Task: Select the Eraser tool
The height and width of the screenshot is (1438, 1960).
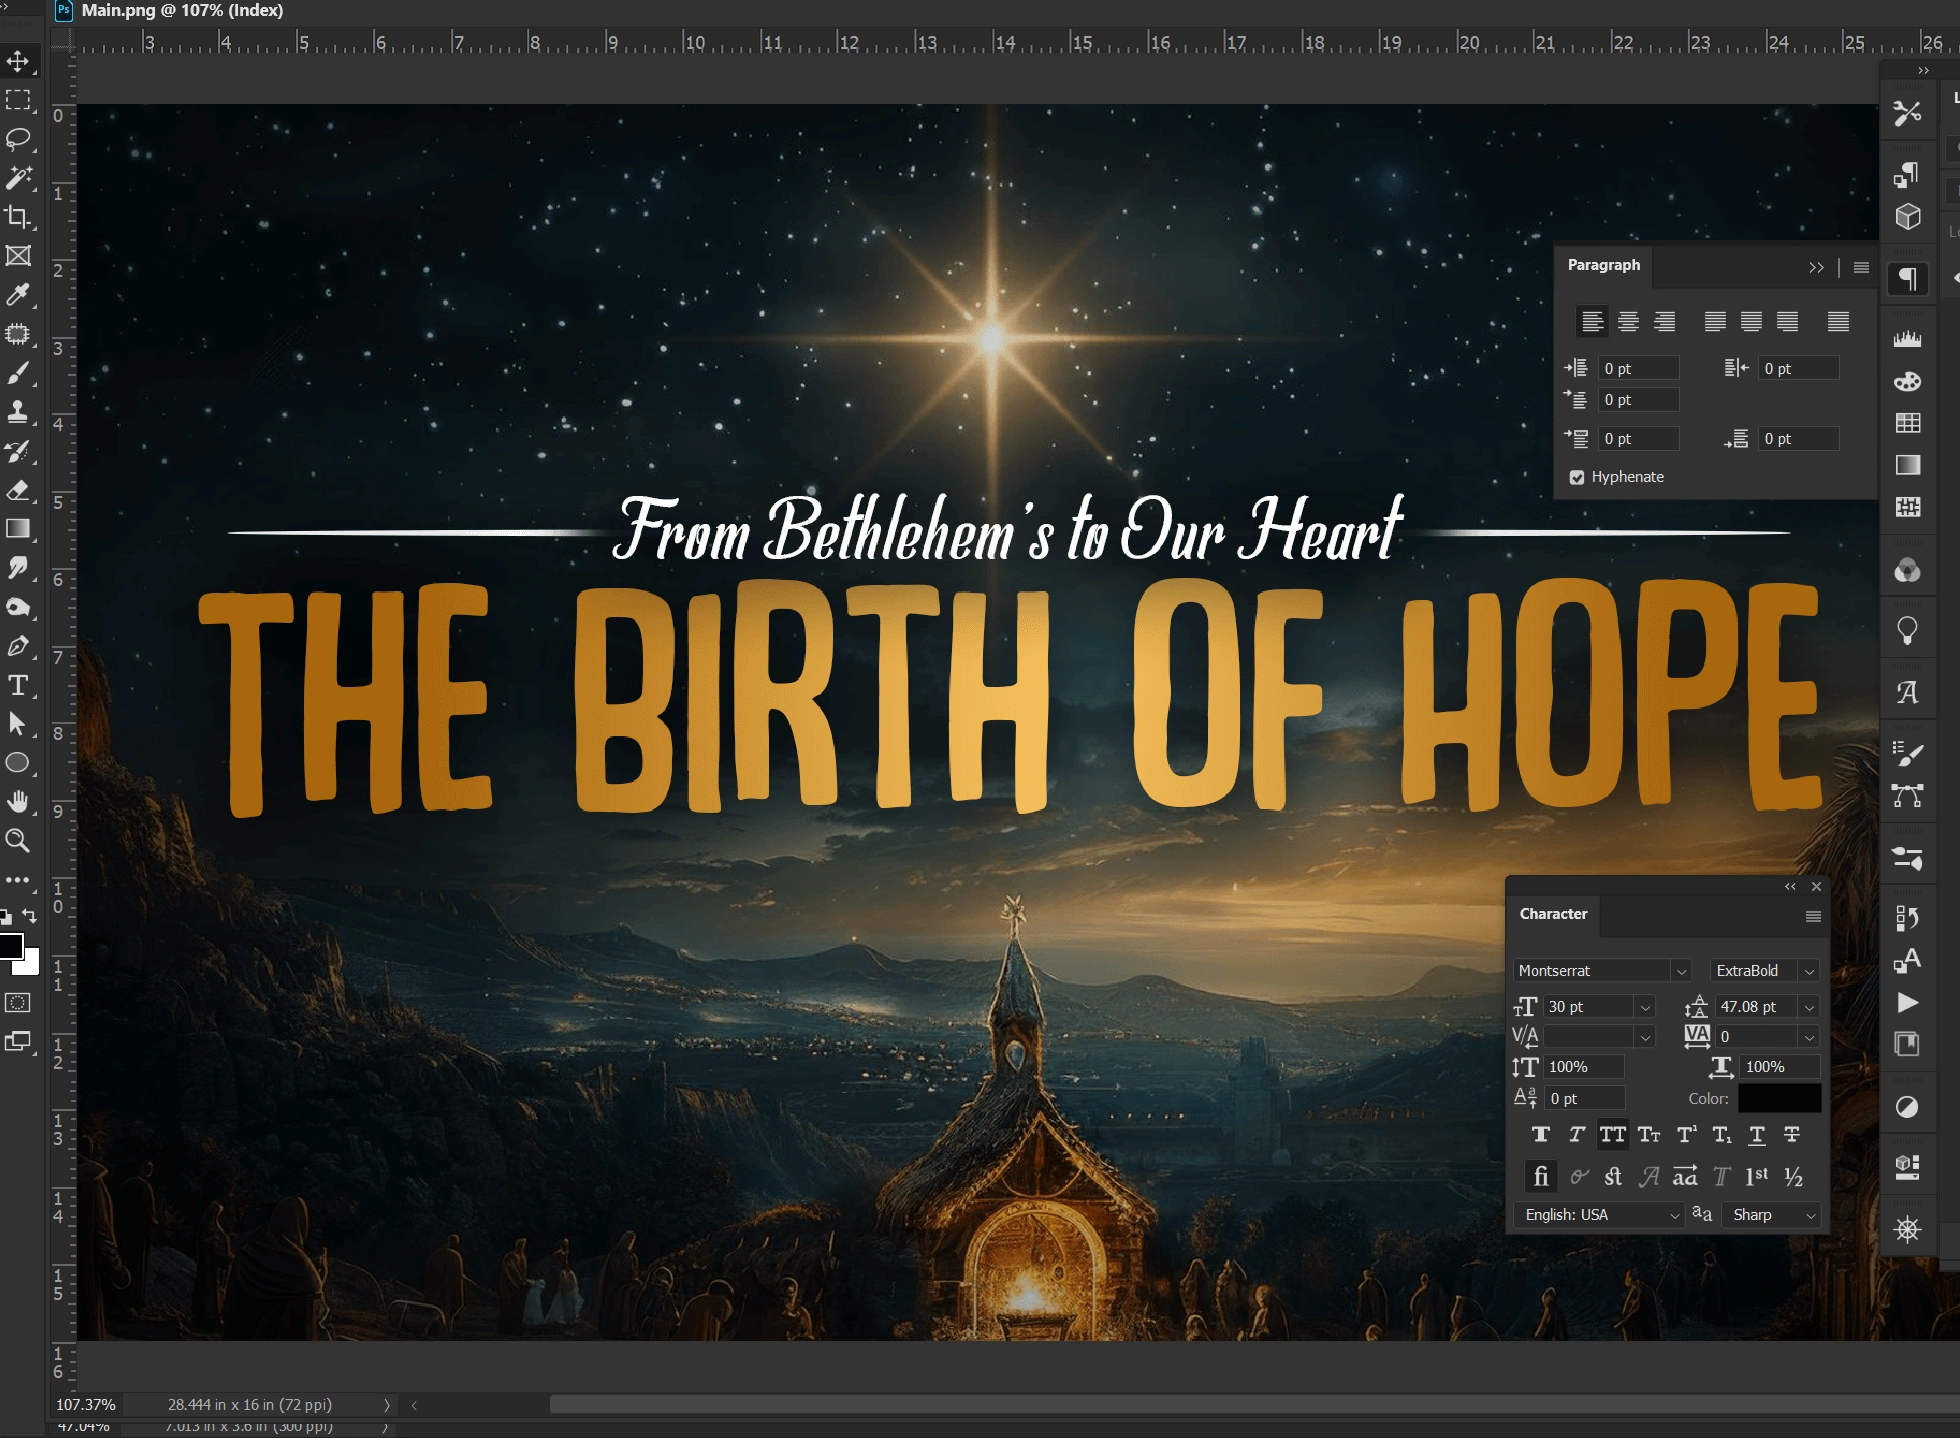Action: (18, 490)
